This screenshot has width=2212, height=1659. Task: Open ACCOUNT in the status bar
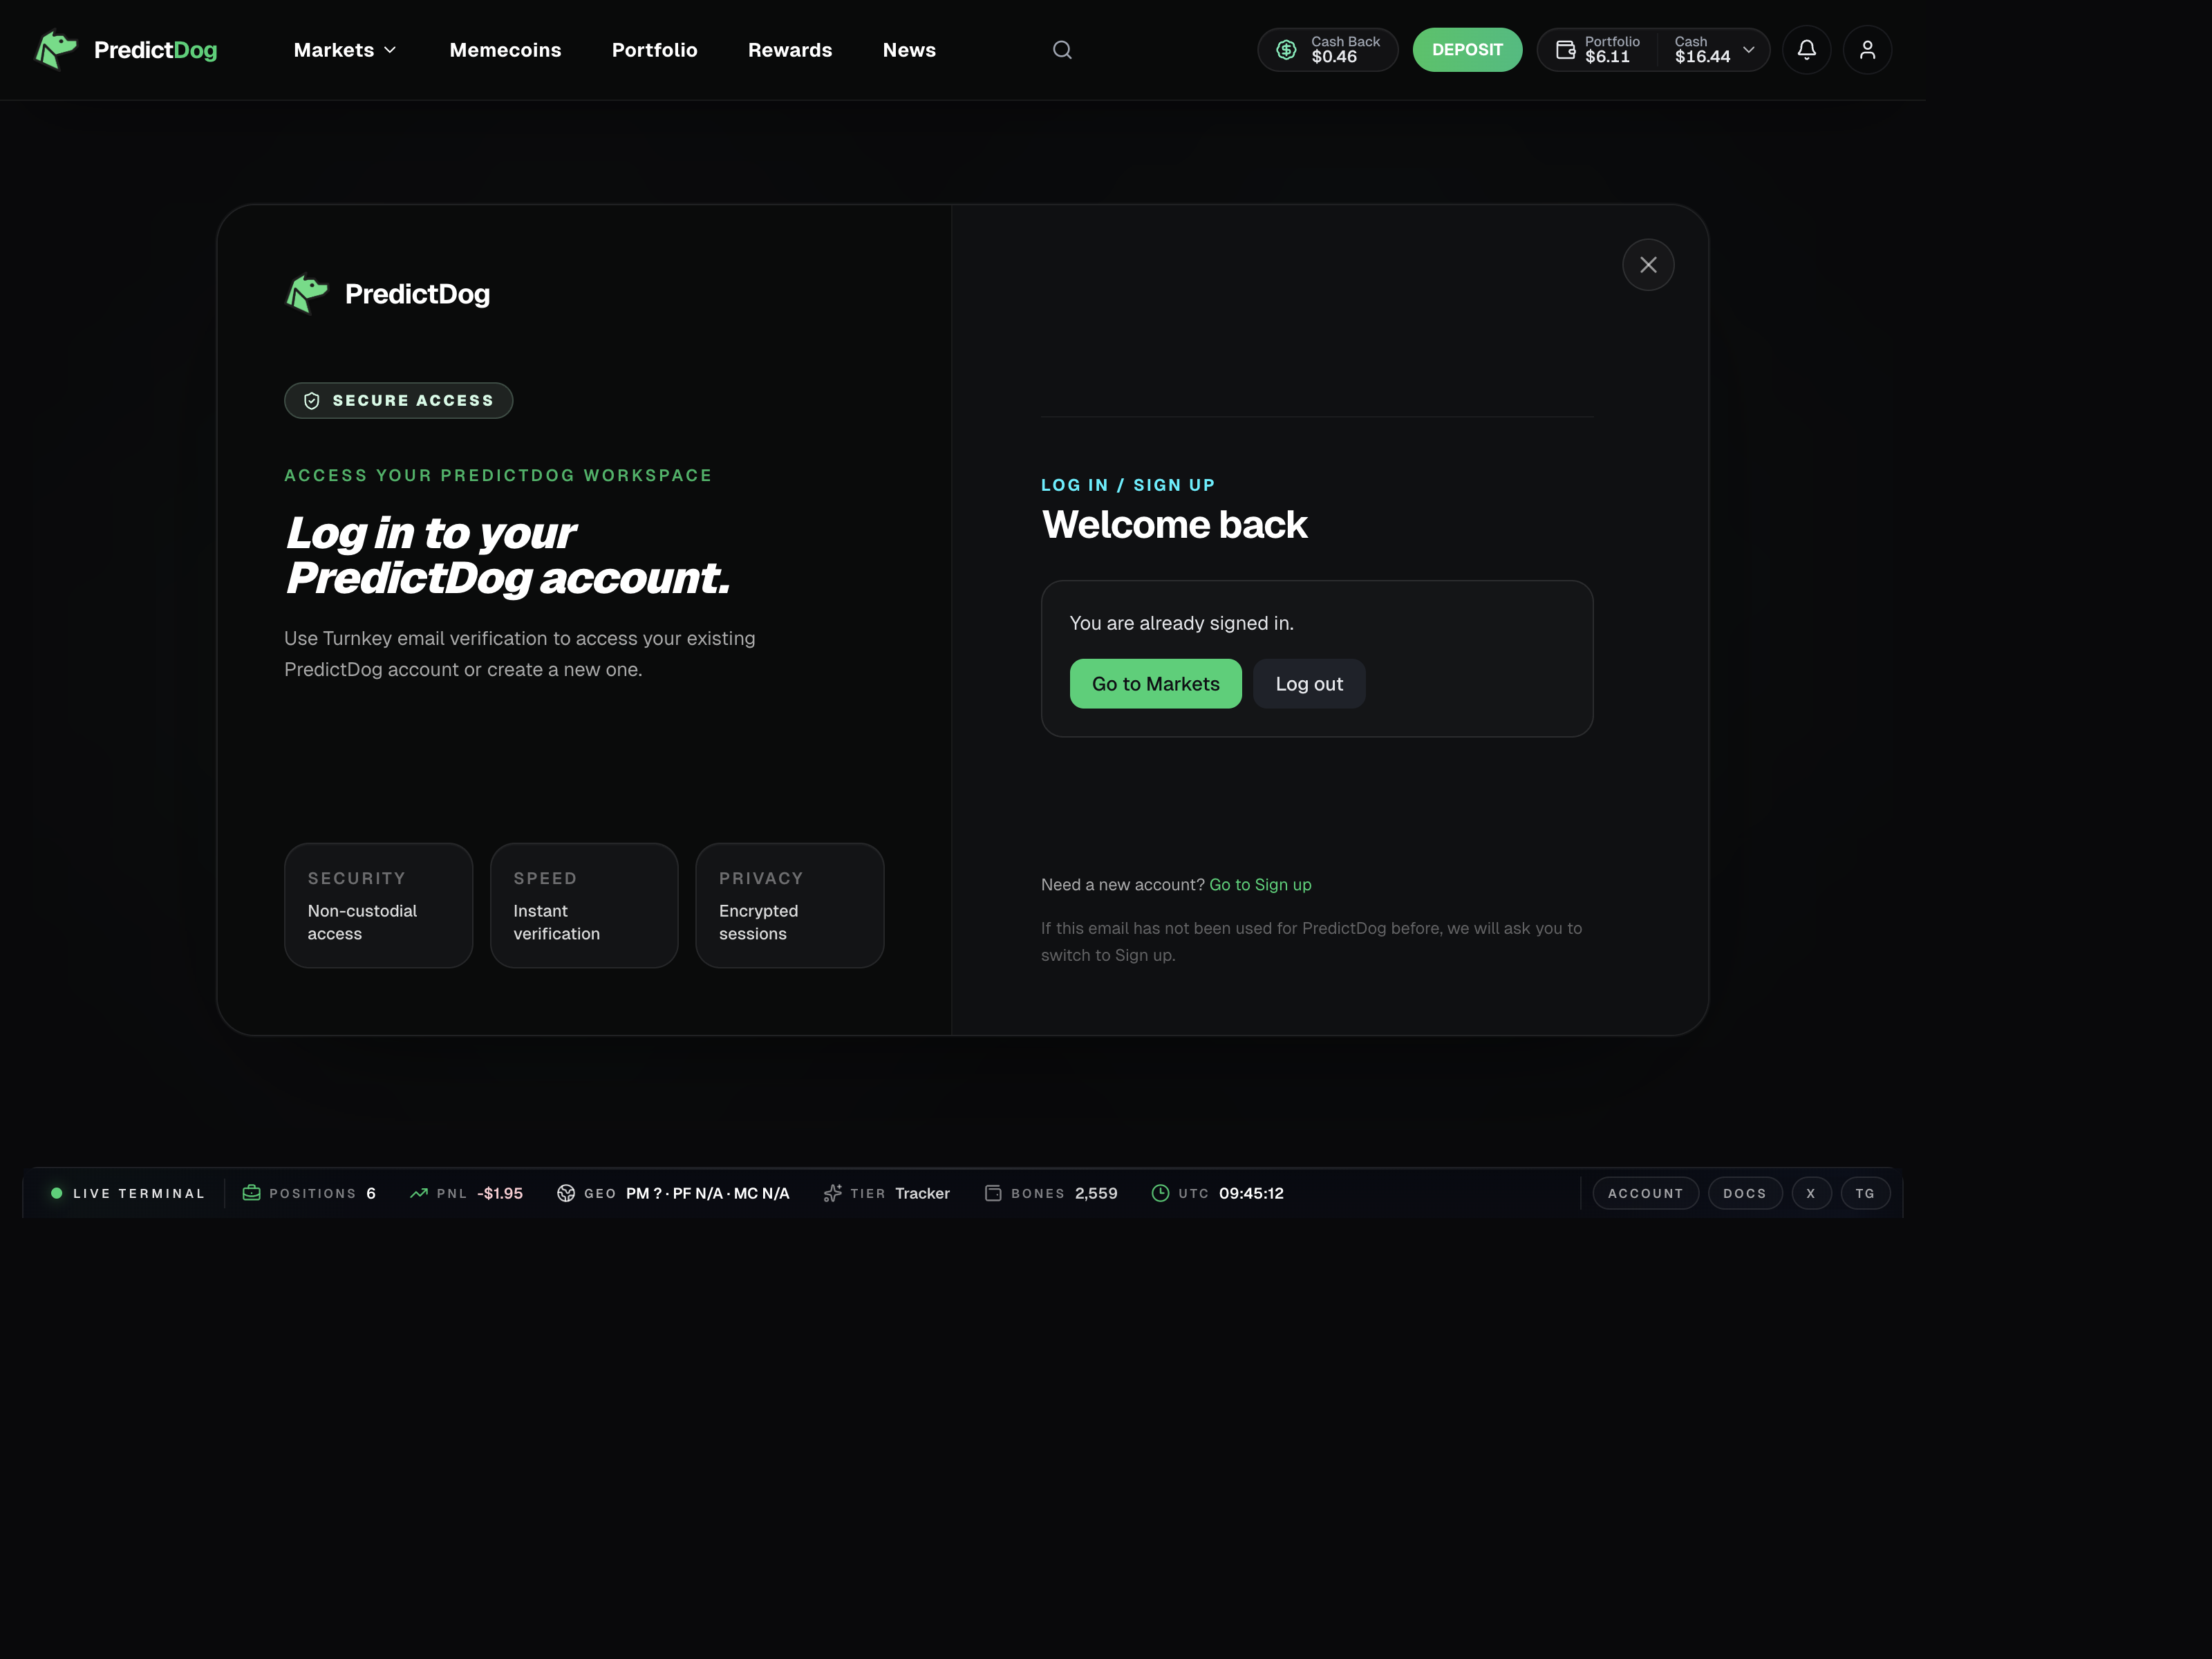click(x=1645, y=1193)
